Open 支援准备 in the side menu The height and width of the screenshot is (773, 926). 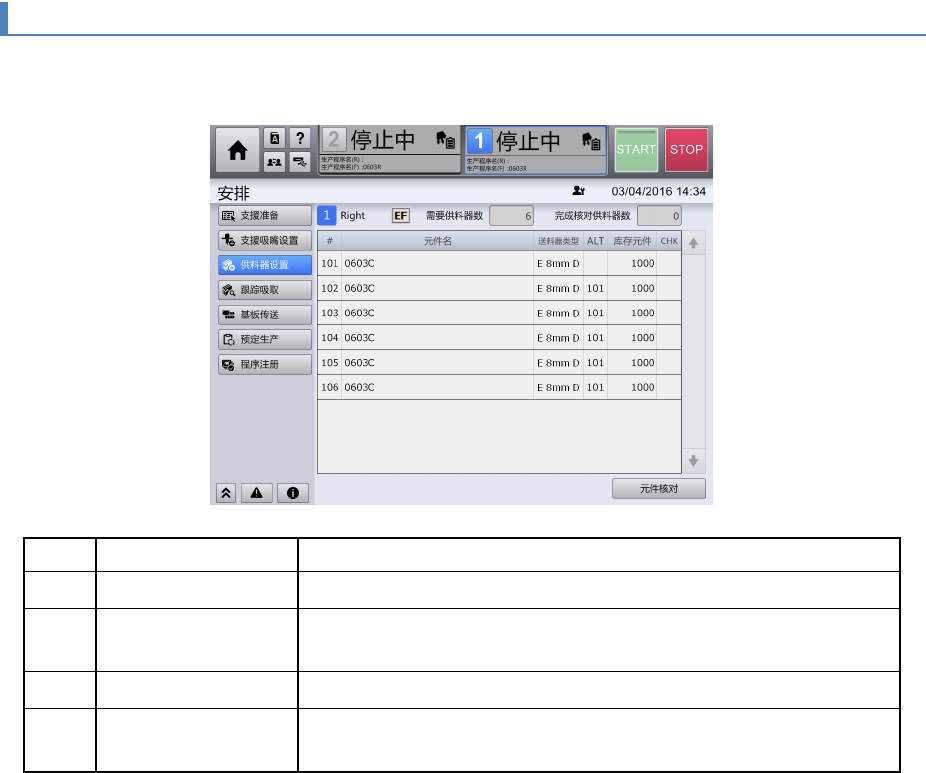point(265,216)
